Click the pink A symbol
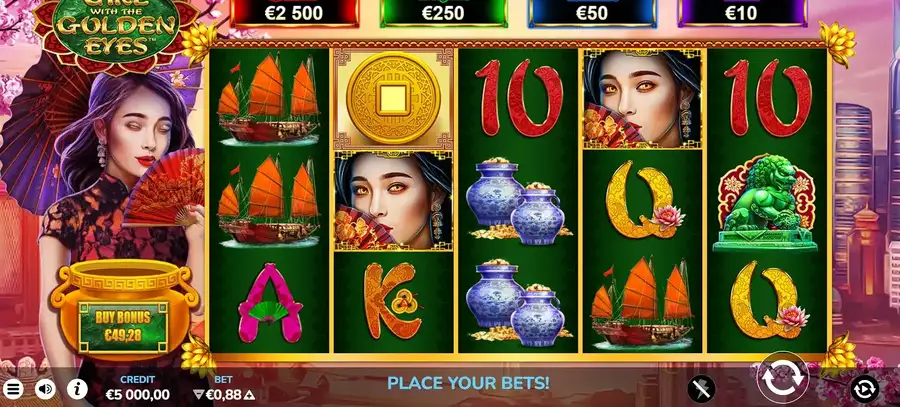 tap(269, 303)
